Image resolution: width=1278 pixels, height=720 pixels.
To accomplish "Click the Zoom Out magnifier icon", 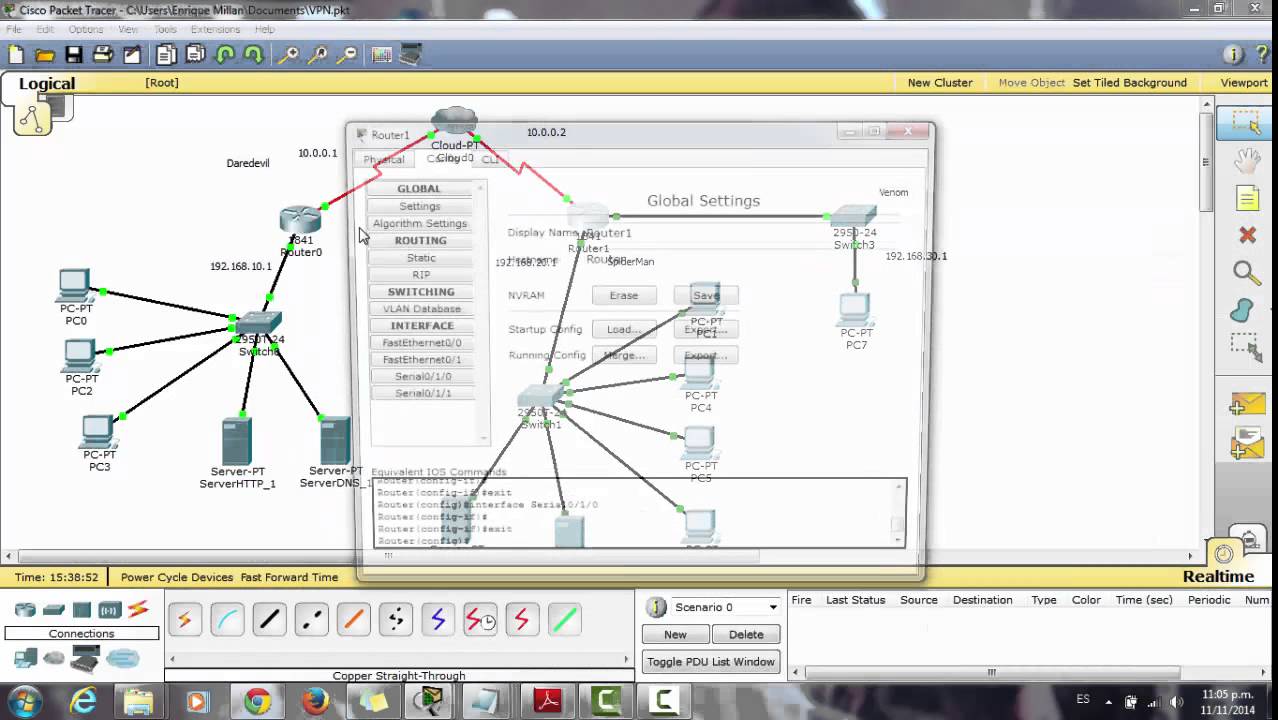I will click(x=348, y=55).
